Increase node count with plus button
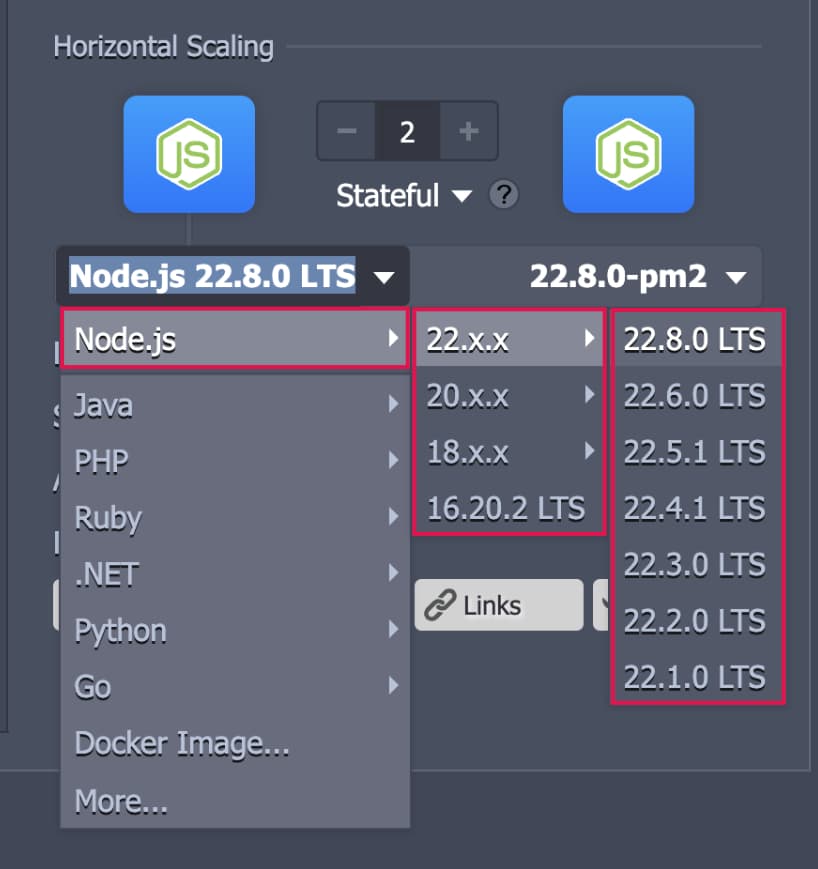818x869 pixels. pos(468,132)
